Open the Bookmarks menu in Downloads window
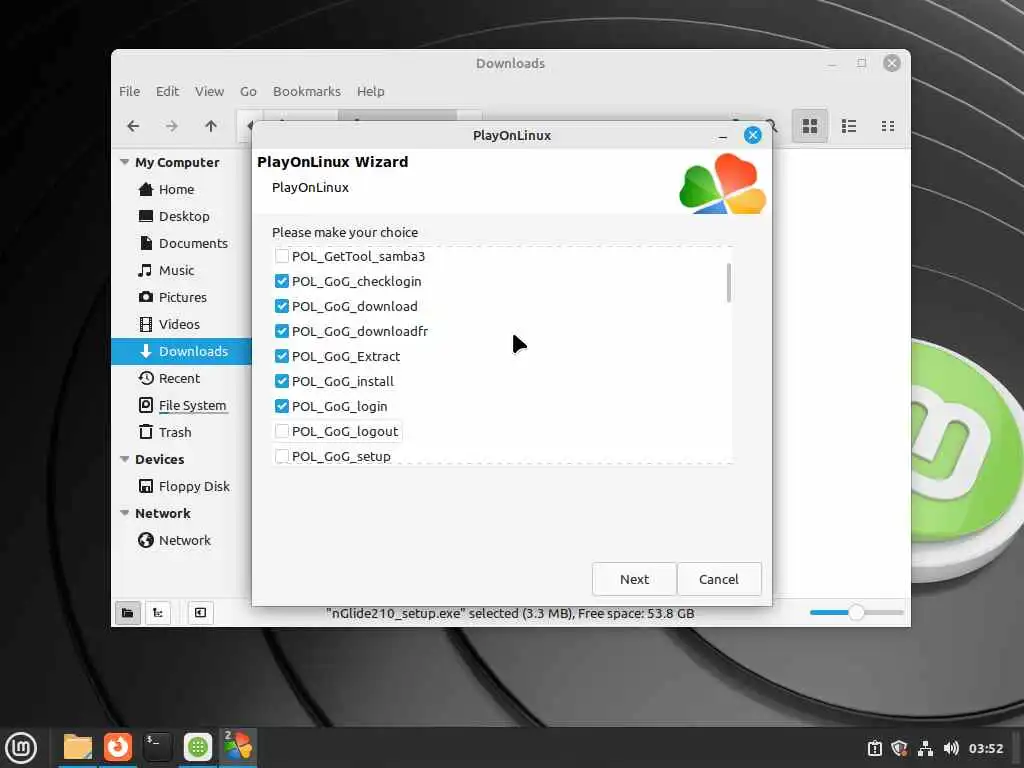This screenshot has height=768, width=1024. (307, 91)
